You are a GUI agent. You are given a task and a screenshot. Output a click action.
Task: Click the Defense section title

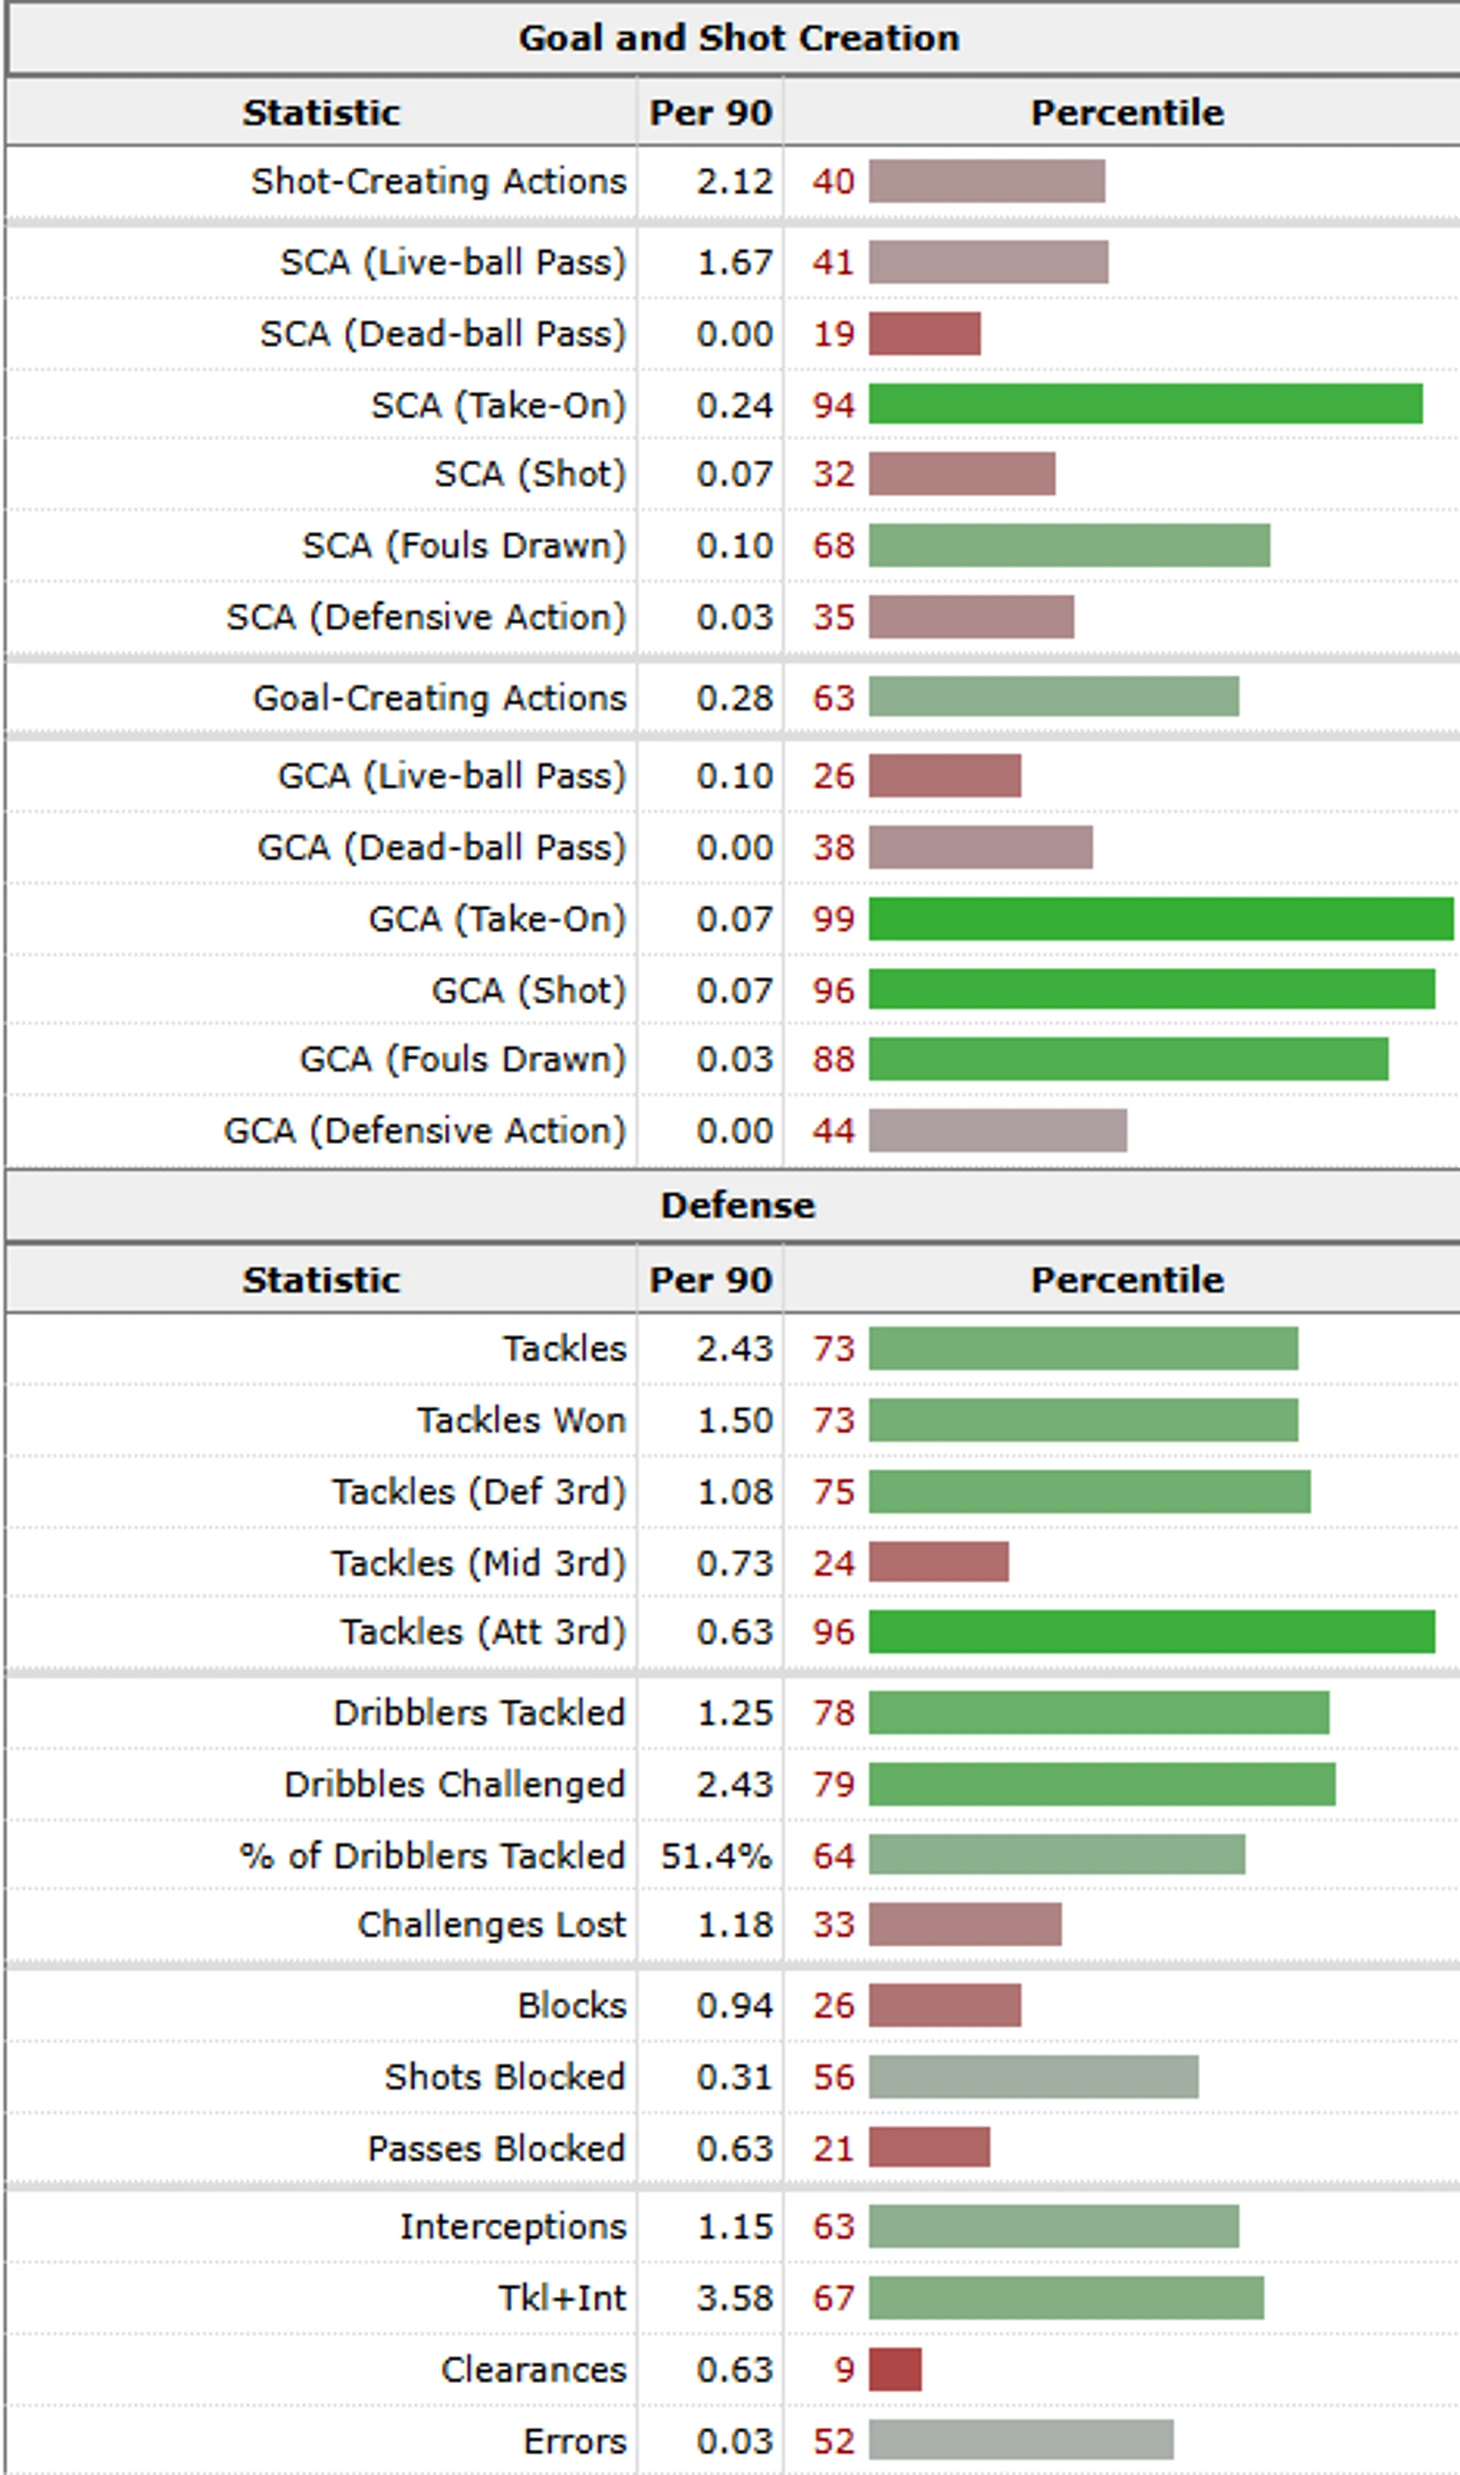click(738, 1205)
